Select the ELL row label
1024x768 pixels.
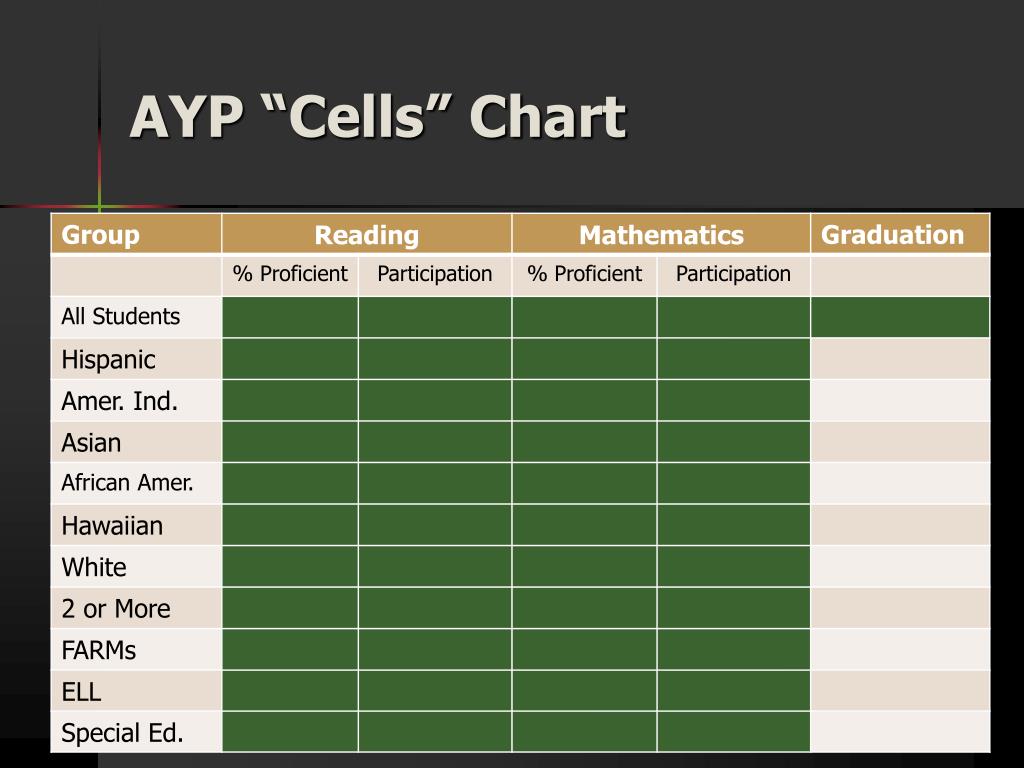point(81,692)
